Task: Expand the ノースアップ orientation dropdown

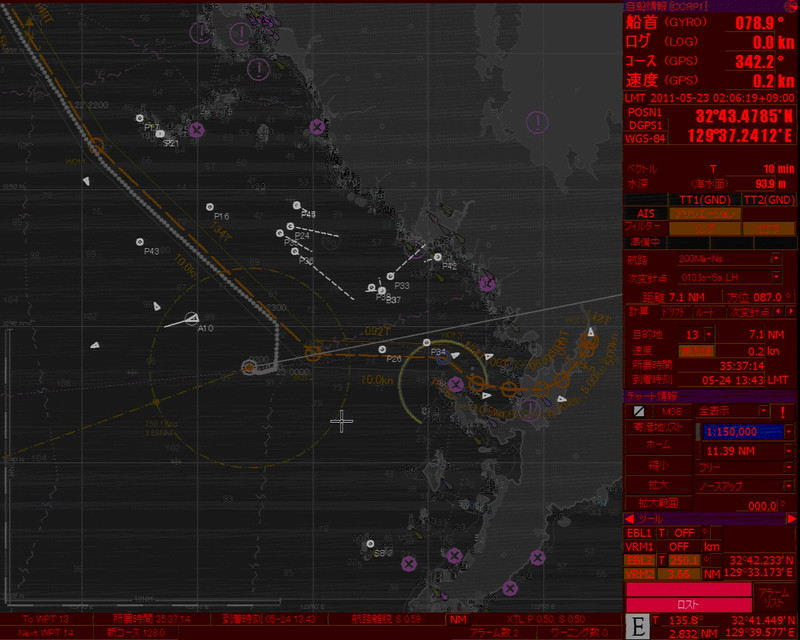Action: pos(789,485)
